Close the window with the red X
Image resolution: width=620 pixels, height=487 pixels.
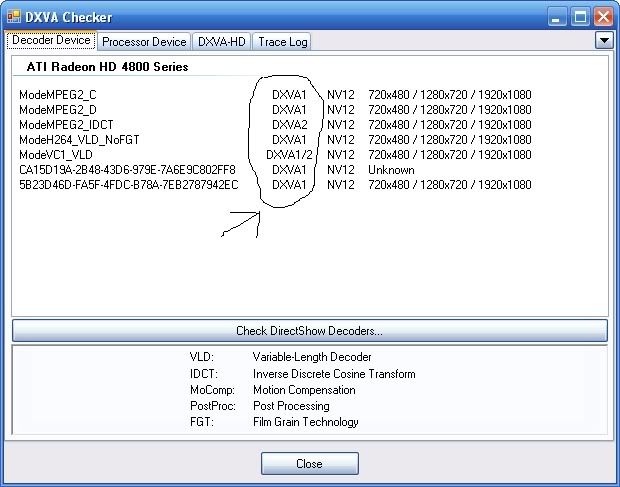tap(603, 17)
